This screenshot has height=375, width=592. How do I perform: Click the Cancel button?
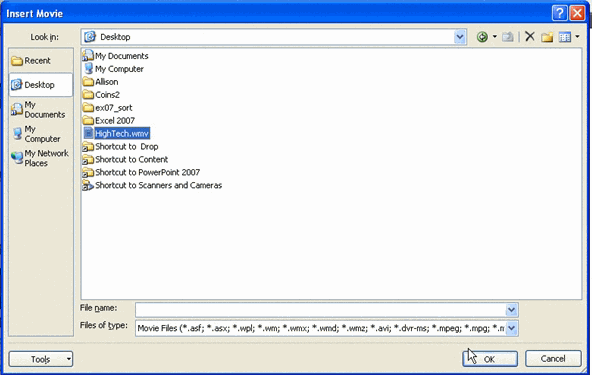pos(553,358)
